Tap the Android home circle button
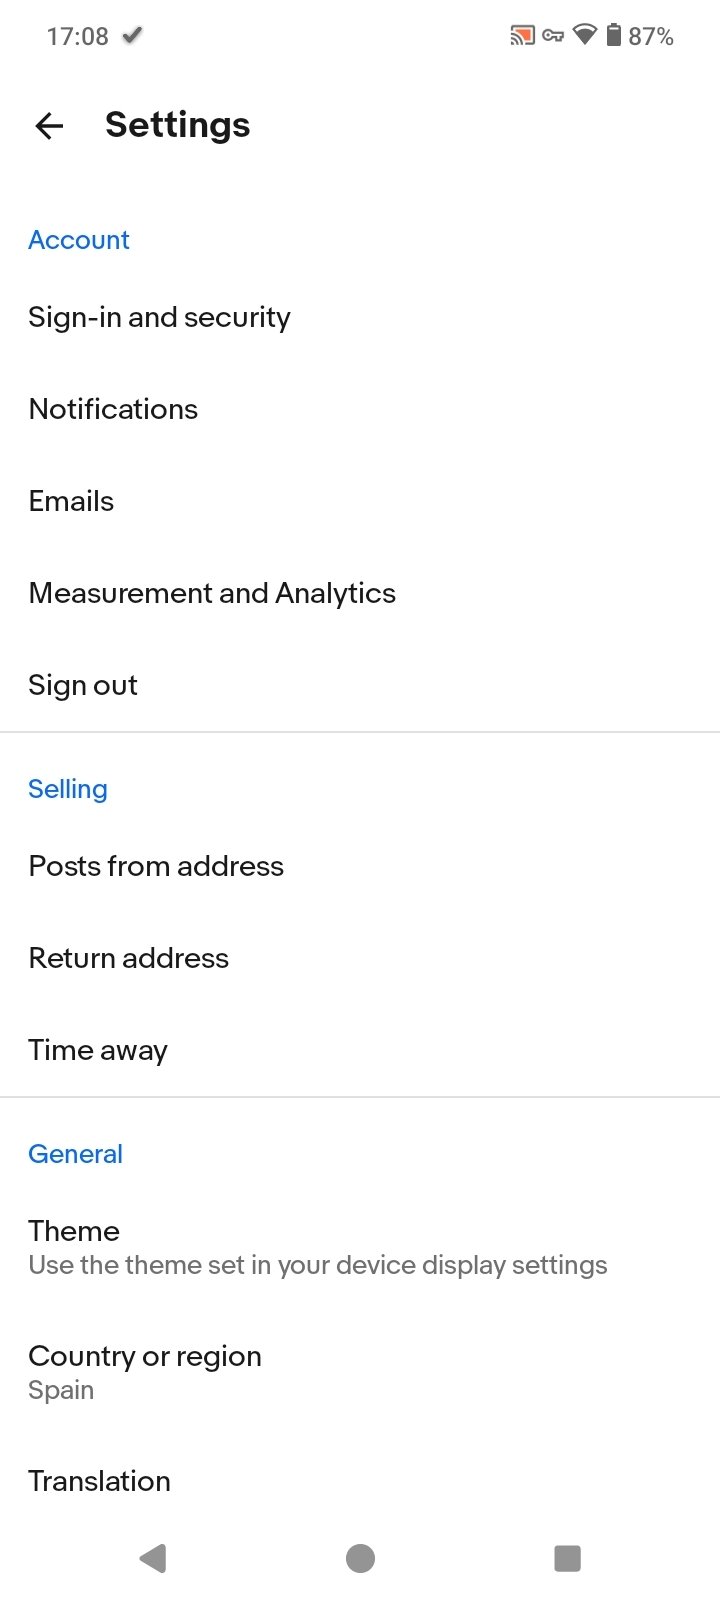Viewport: 720px width, 1600px height. [360, 1557]
